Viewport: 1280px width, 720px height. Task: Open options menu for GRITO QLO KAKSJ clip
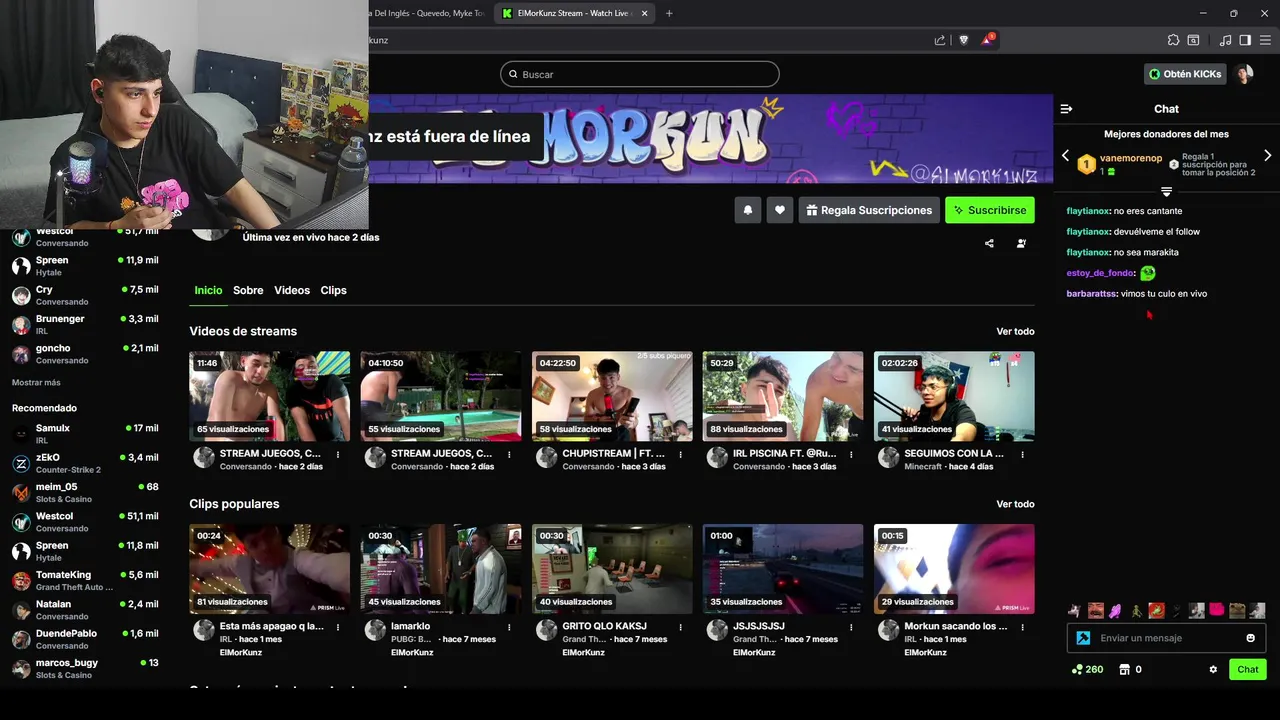[x=680, y=627]
